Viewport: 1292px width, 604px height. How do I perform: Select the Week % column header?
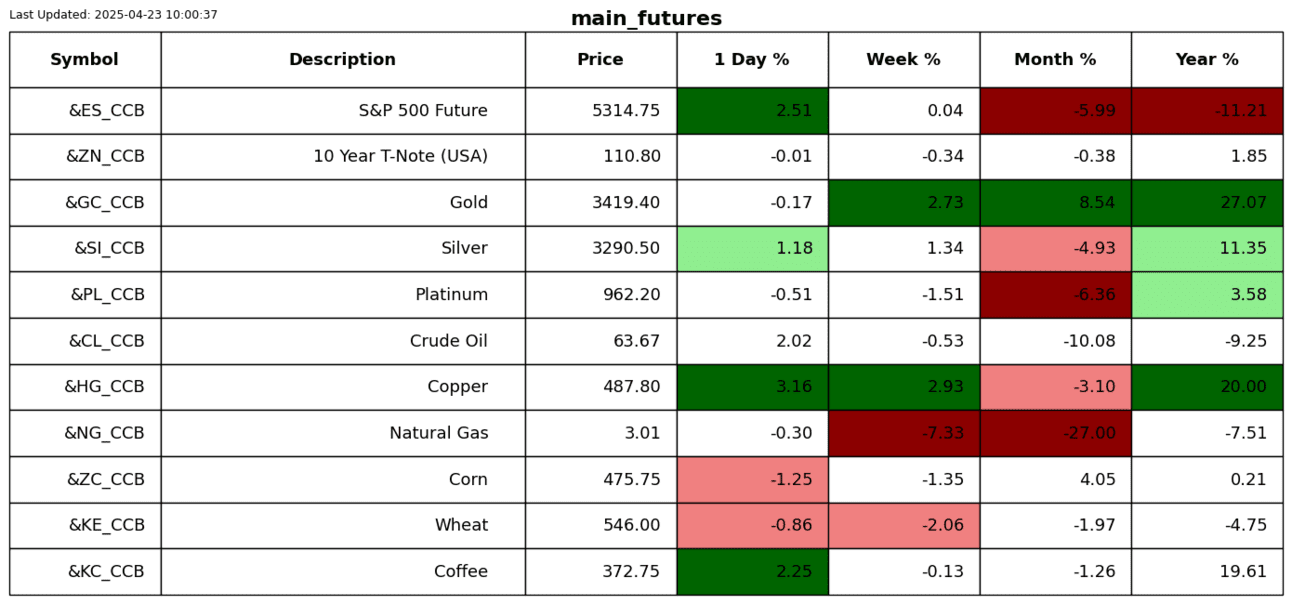click(x=903, y=60)
